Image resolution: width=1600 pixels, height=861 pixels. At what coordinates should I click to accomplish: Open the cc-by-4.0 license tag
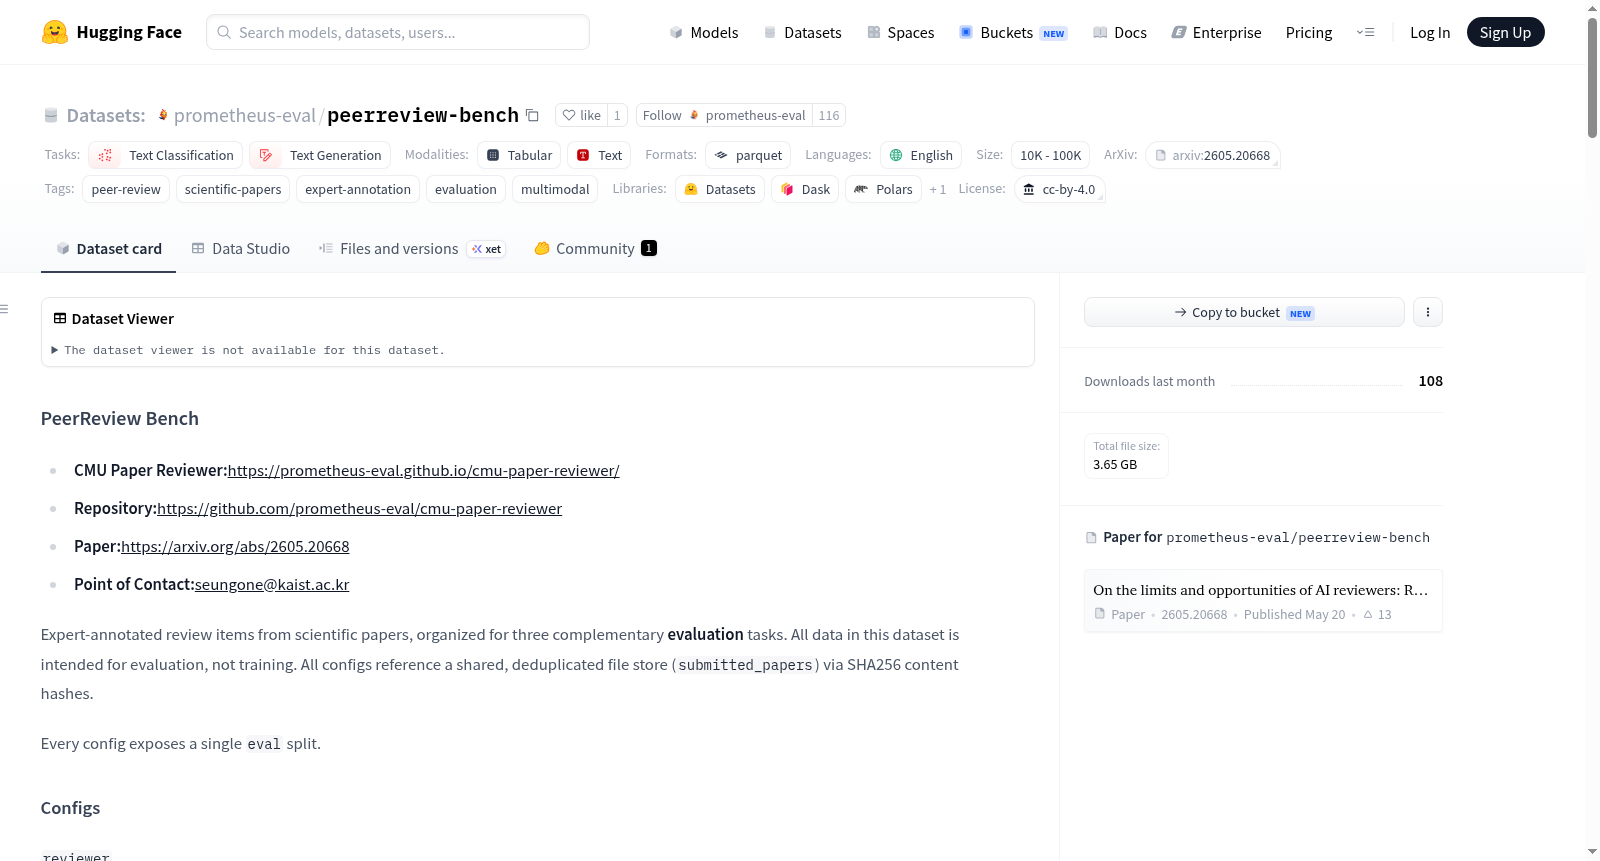pyautogui.click(x=1060, y=189)
